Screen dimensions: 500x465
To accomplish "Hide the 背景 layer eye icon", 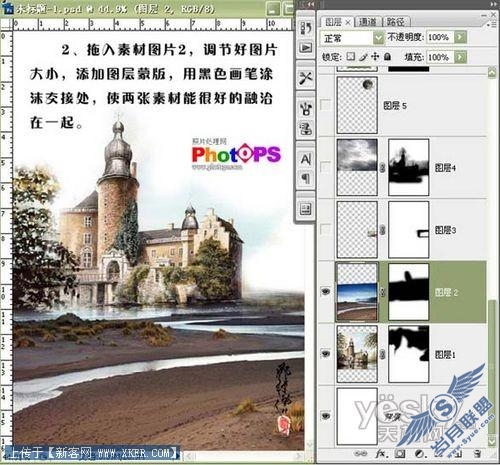I will click(x=325, y=416).
